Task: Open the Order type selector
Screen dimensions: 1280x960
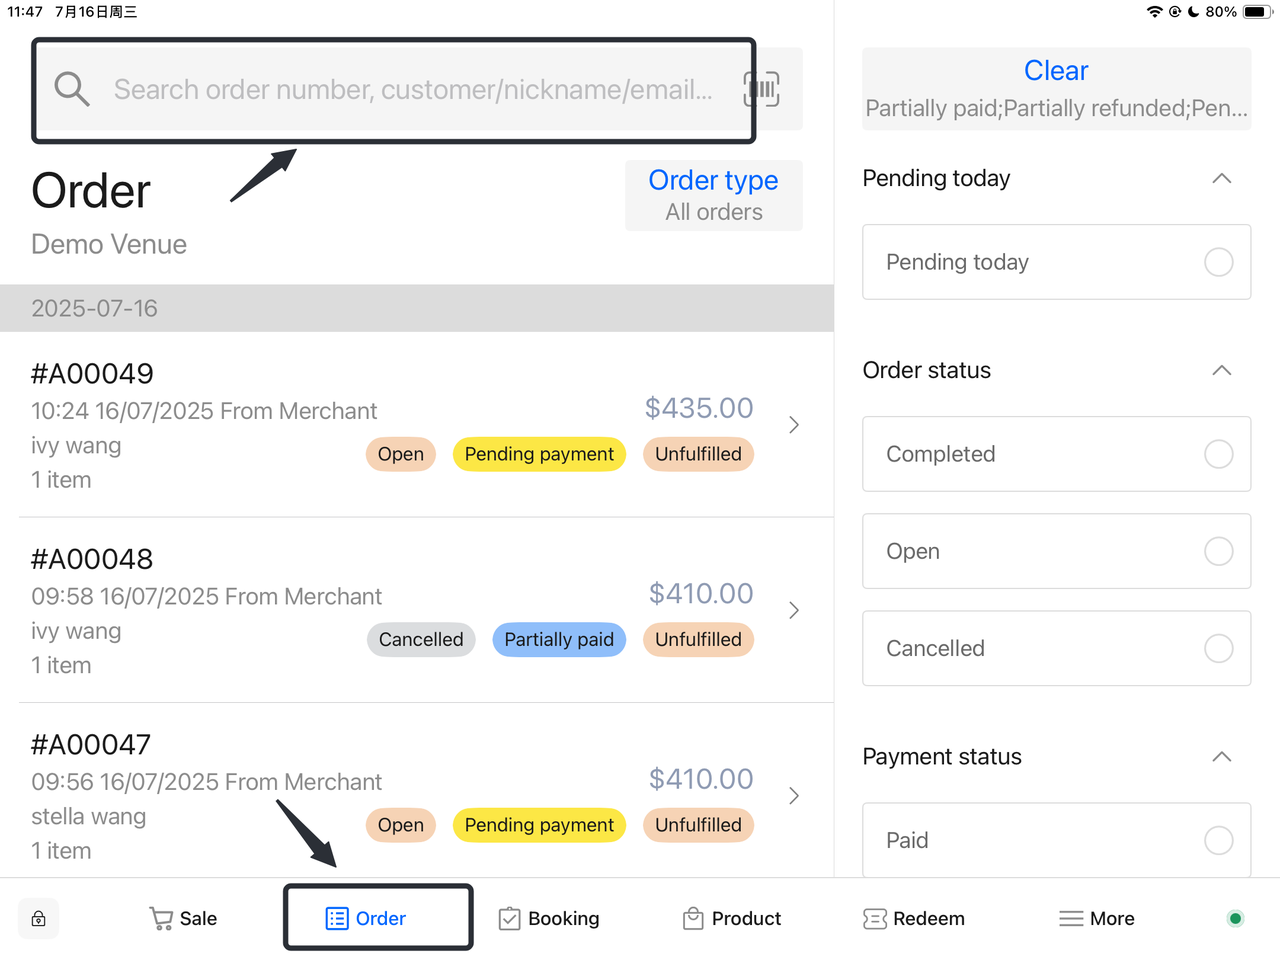Action: click(713, 195)
